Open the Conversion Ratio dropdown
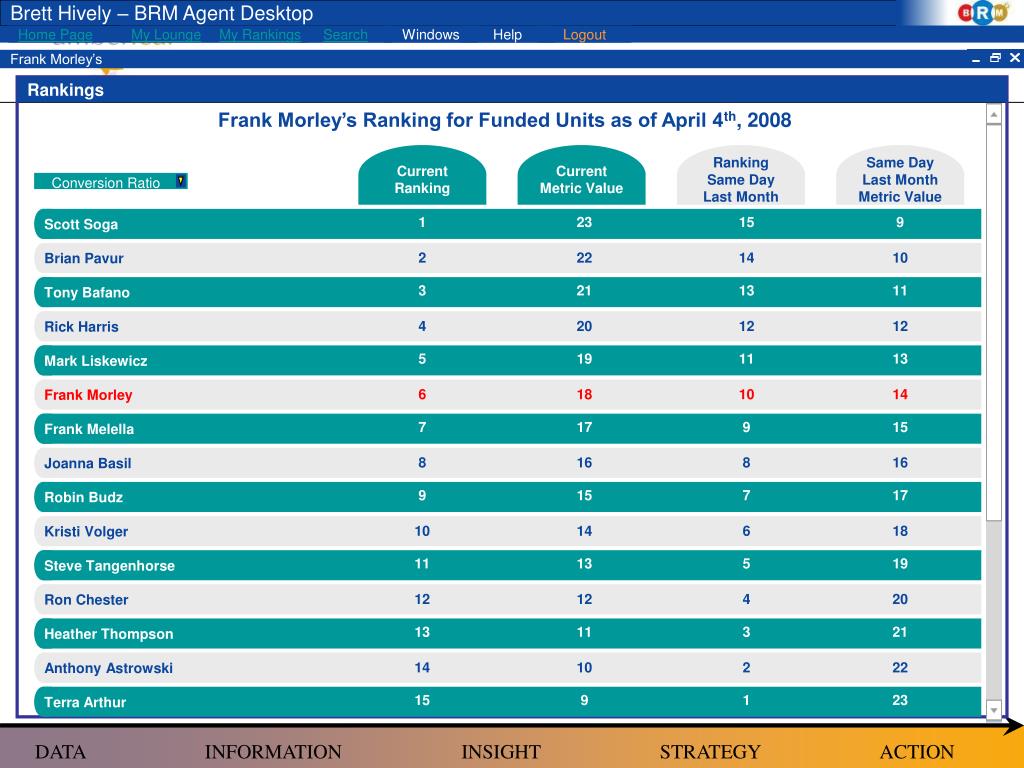 pyautogui.click(x=110, y=182)
